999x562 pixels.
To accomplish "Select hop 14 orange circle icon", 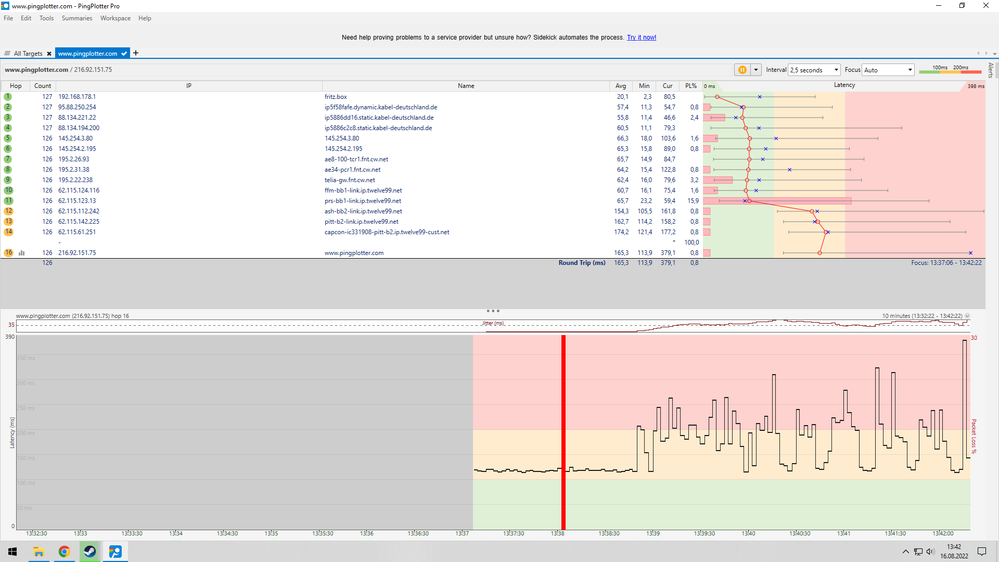I will pyautogui.click(x=8, y=232).
